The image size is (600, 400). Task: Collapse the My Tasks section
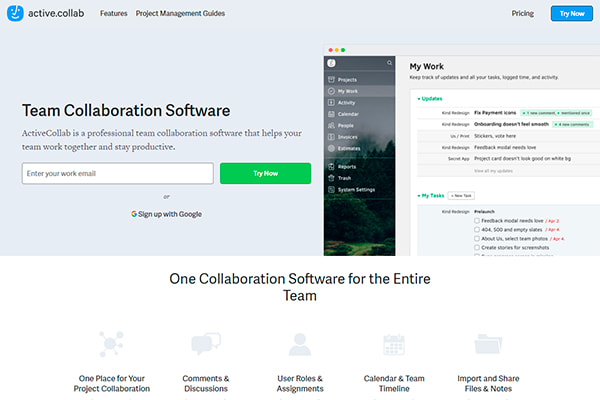click(x=431, y=196)
